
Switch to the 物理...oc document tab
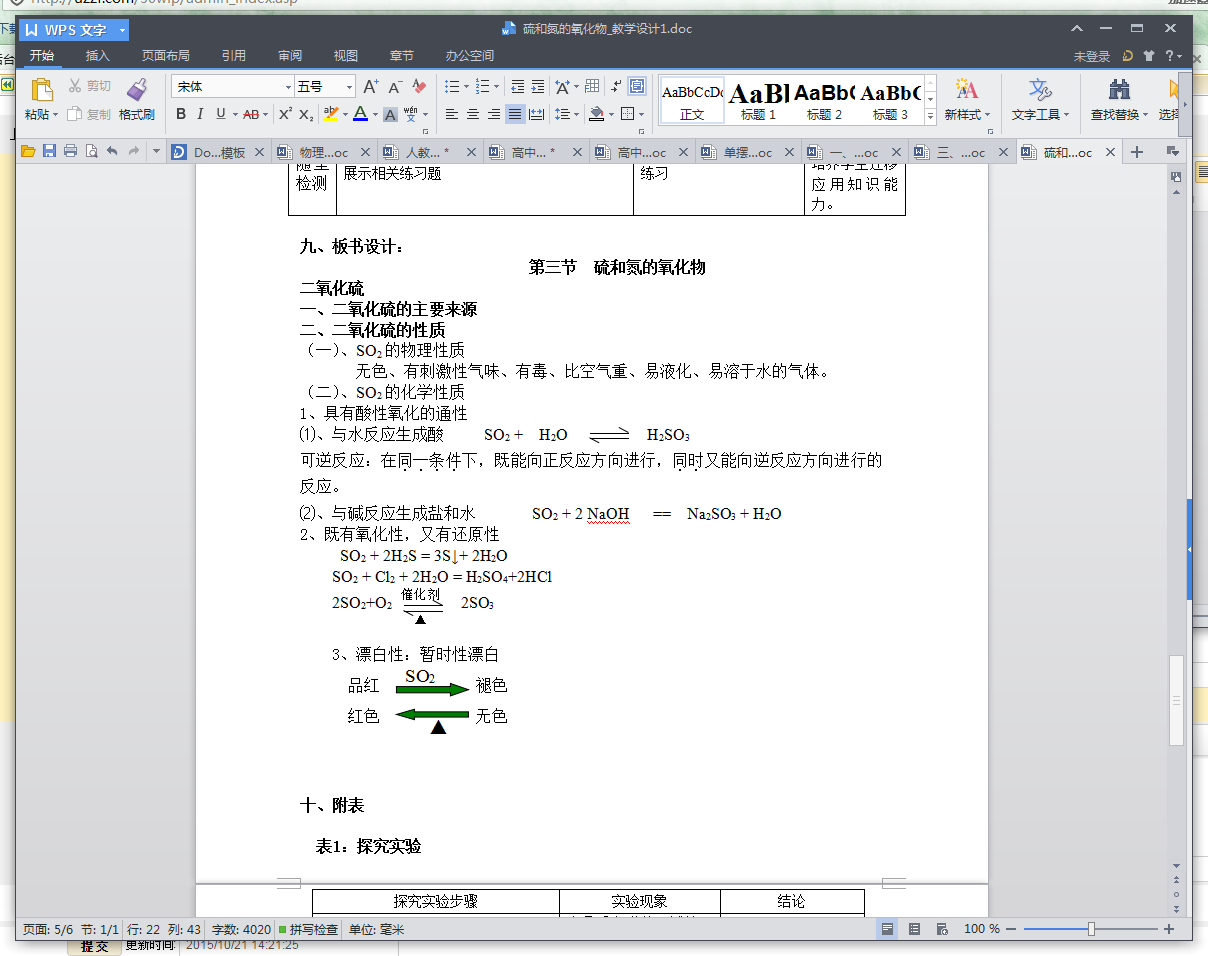pos(325,153)
